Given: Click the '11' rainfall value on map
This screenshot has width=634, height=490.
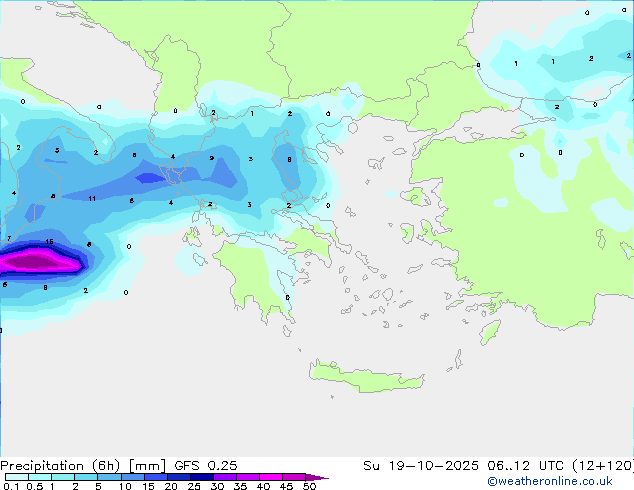Looking at the screenshot, I should (92, 199).
